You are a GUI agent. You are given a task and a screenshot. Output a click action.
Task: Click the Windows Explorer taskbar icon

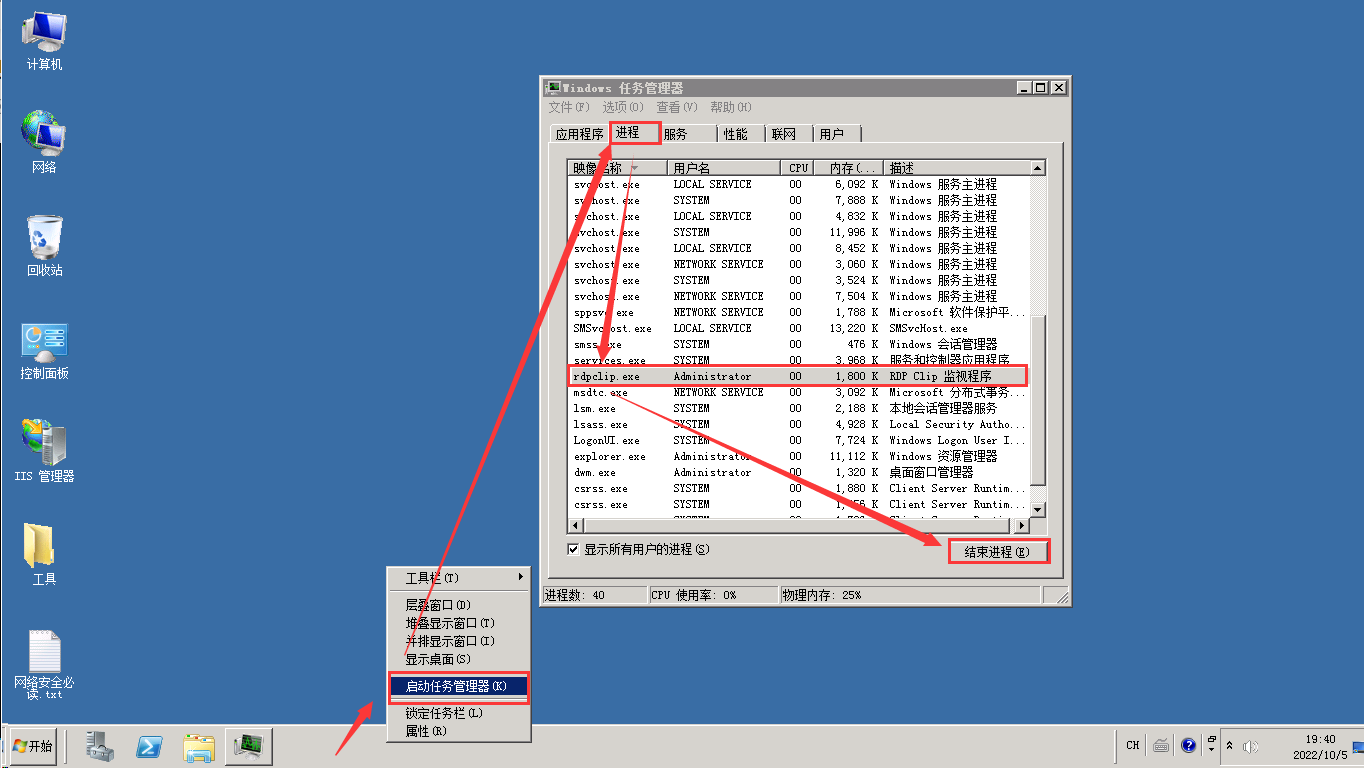tap(199, 746)
